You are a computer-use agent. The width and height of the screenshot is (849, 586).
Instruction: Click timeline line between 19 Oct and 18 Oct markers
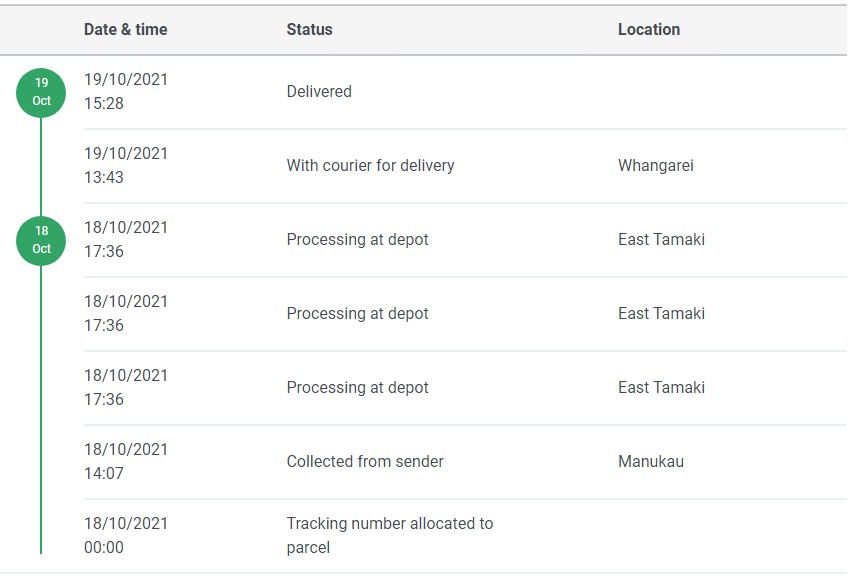[41, 166]
